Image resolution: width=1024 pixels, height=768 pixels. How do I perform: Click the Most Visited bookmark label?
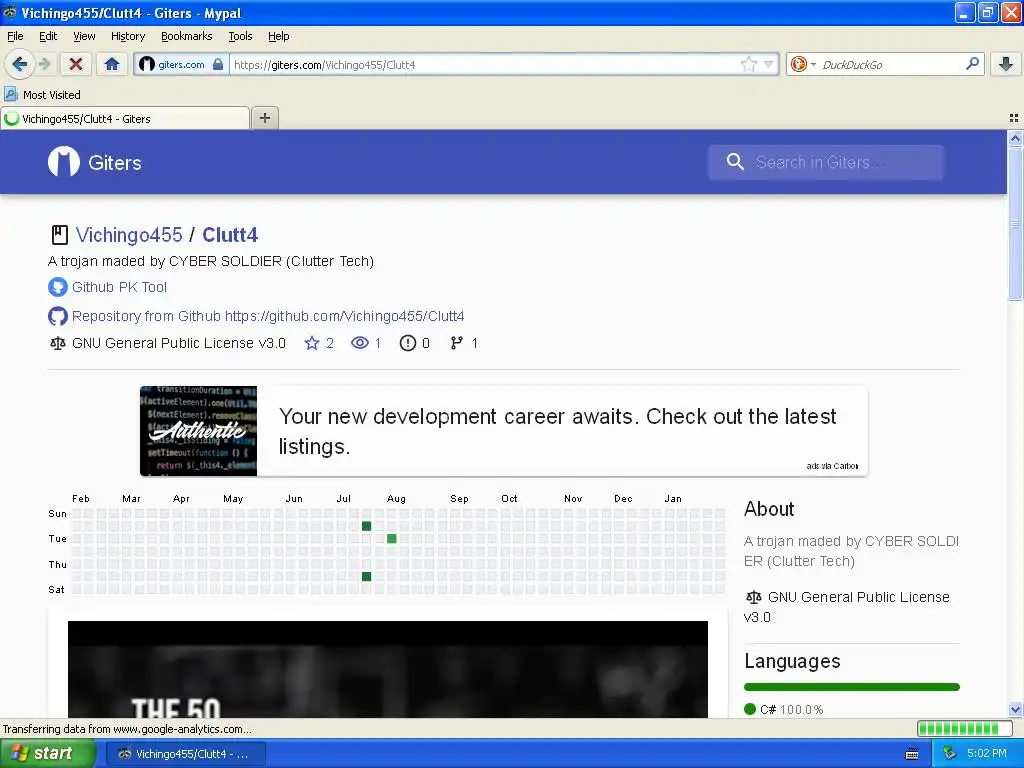click(52, 95)
